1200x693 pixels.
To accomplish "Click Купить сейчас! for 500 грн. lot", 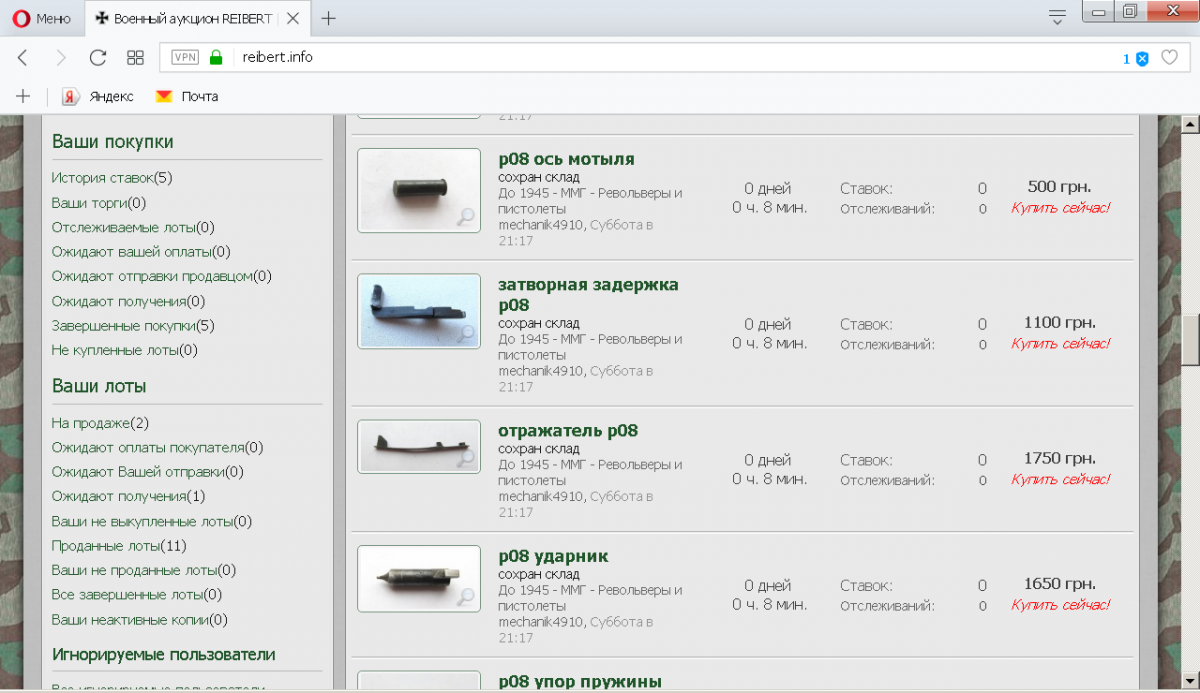I will point(1060,208).
